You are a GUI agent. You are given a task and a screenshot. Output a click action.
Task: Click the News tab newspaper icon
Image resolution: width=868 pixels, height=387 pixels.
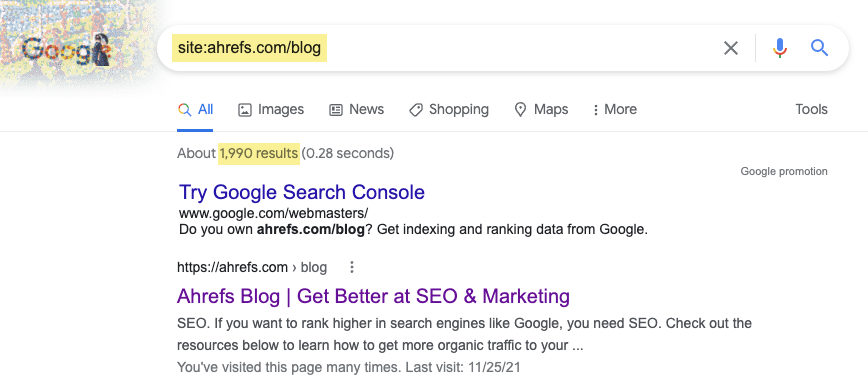pyautogui.click(x=336, y=110)
